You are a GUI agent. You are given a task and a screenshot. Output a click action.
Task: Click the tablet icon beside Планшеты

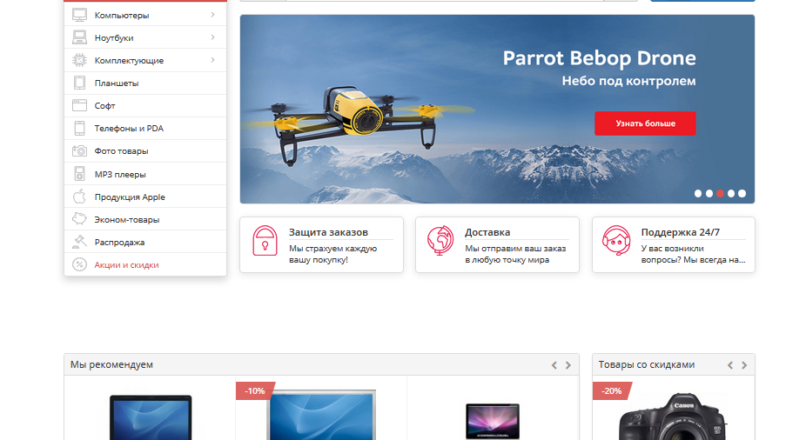[x=79, y=83]
